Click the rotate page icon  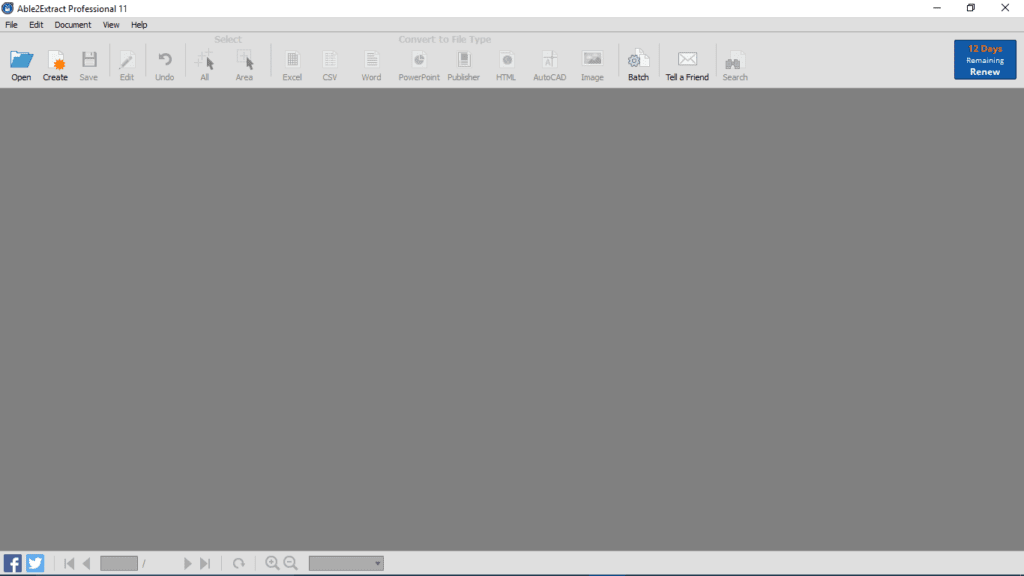click(239, 563)
